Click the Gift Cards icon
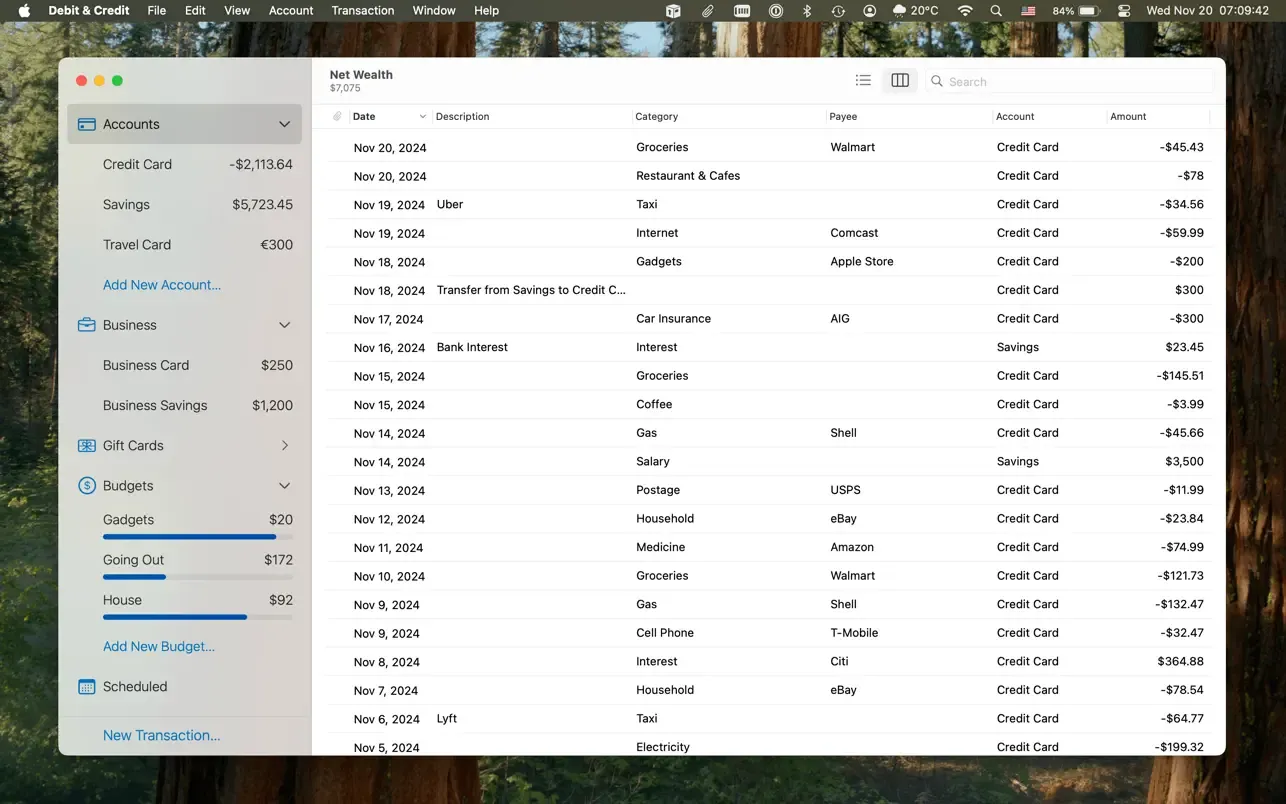1286x804 pixels. (87, 446)
